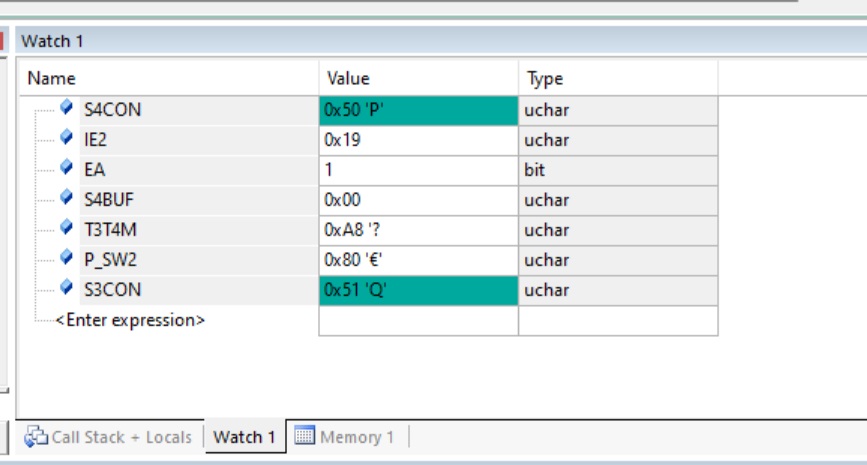The width and height of the screenshot is (867, 465).
Task: Click the variable icon next to EA
Action: point(67,168)
